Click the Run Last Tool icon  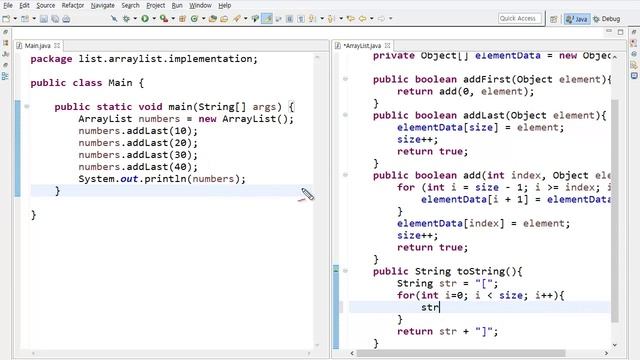tap(164, 19)
